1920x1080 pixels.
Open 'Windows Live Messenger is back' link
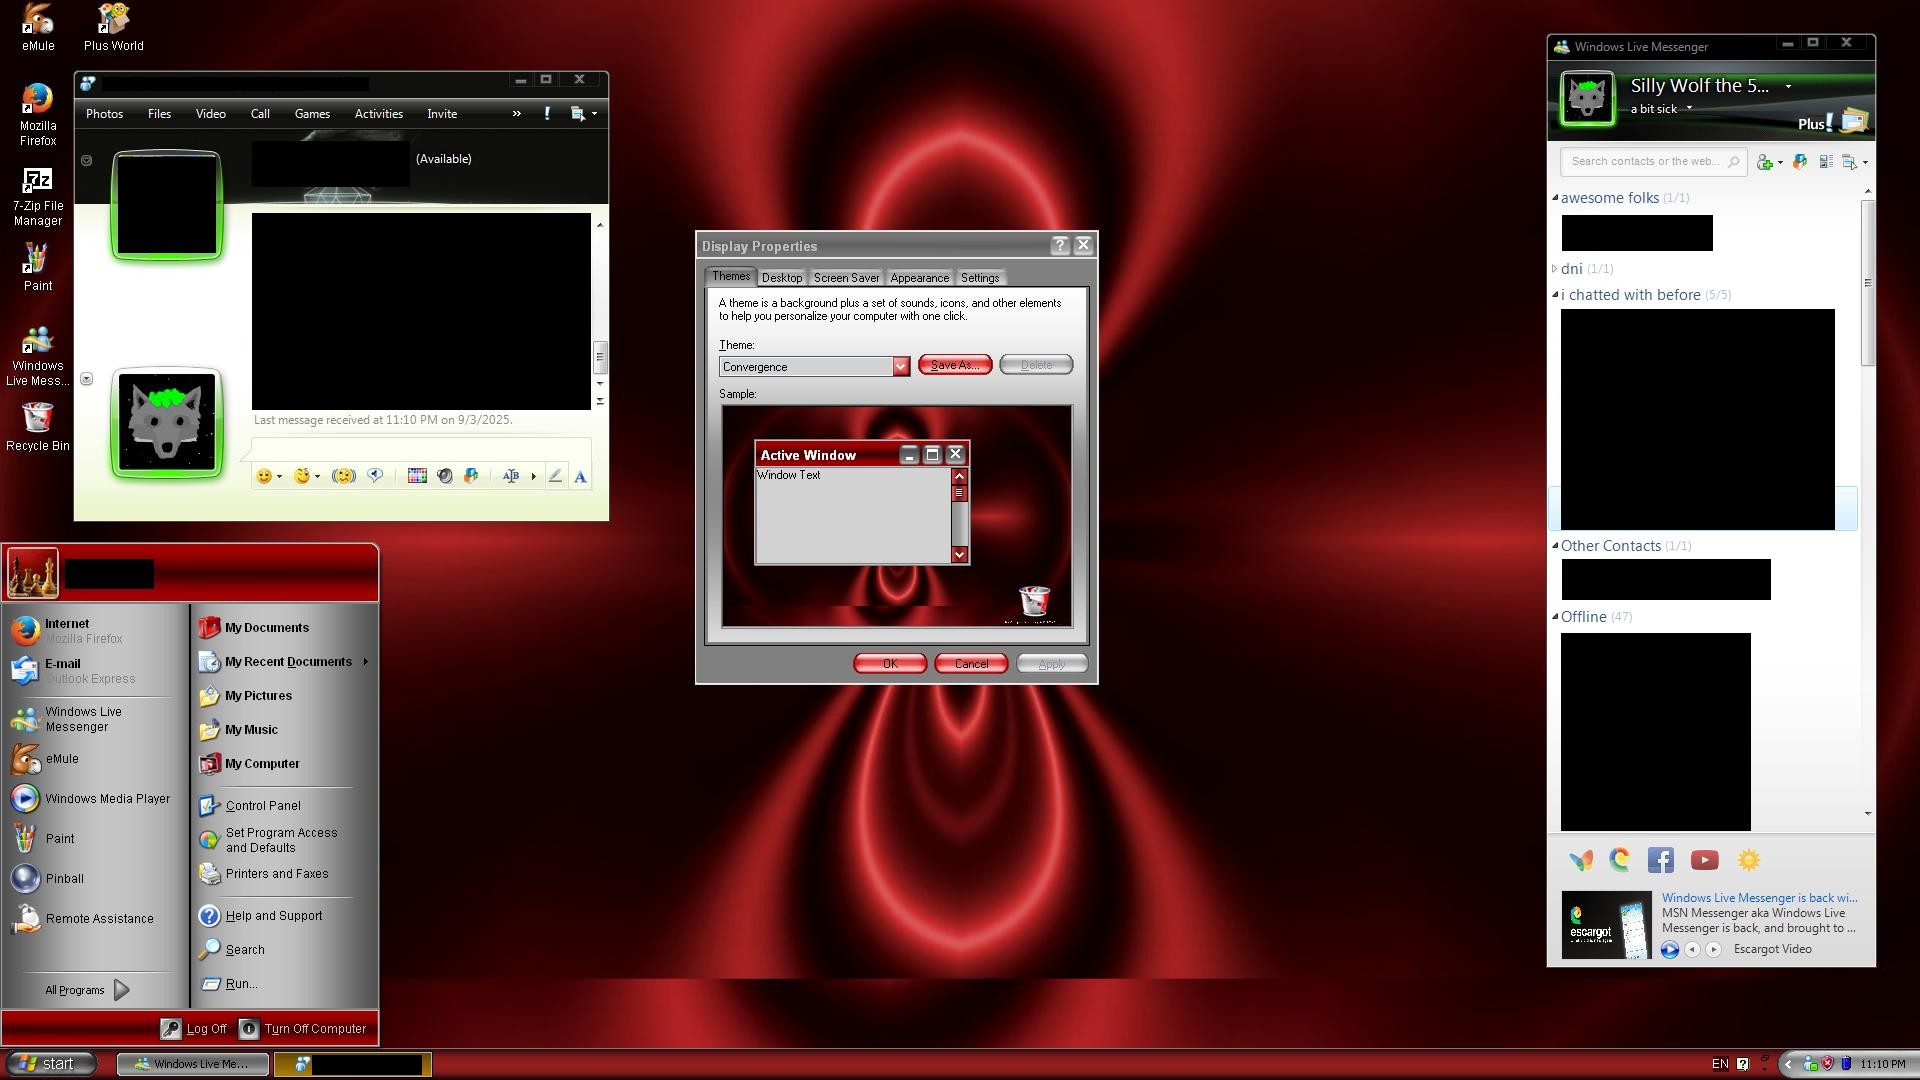(1758, 898)
